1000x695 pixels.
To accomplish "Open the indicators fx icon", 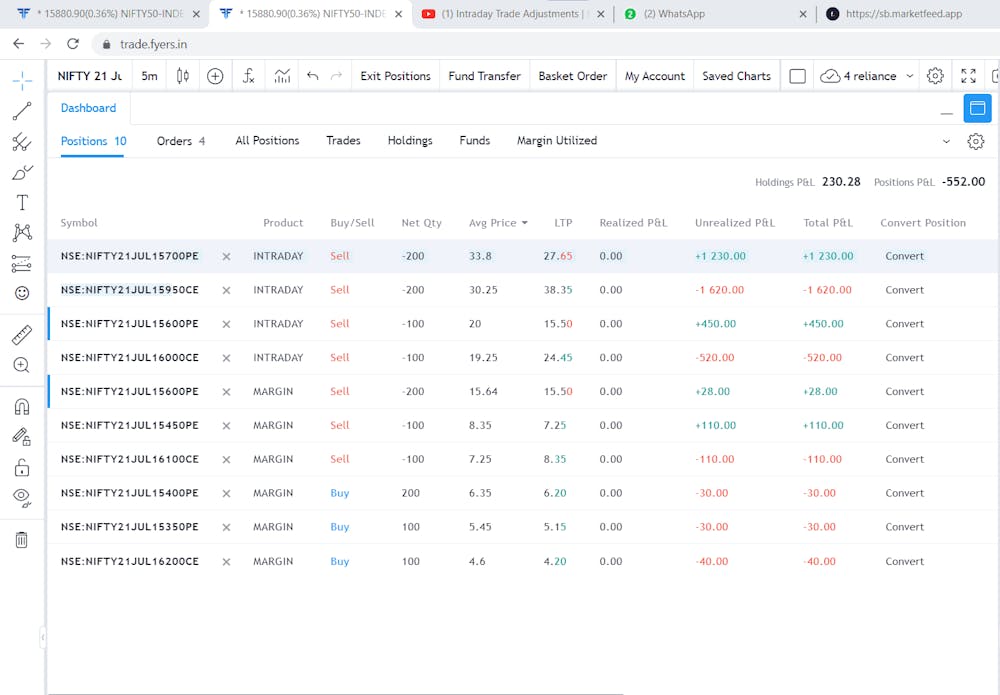I will click(248, 76).
